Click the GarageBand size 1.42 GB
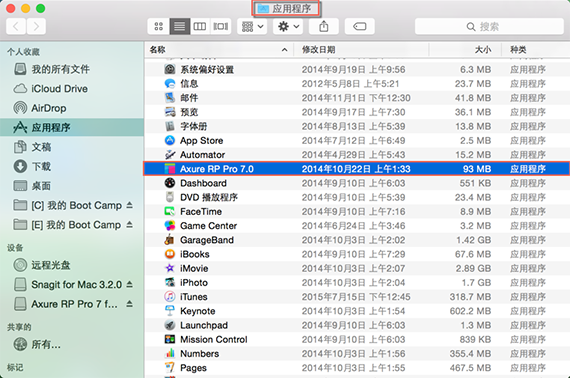The height and width of the screenshot is (378, 570). click(474, 240)
